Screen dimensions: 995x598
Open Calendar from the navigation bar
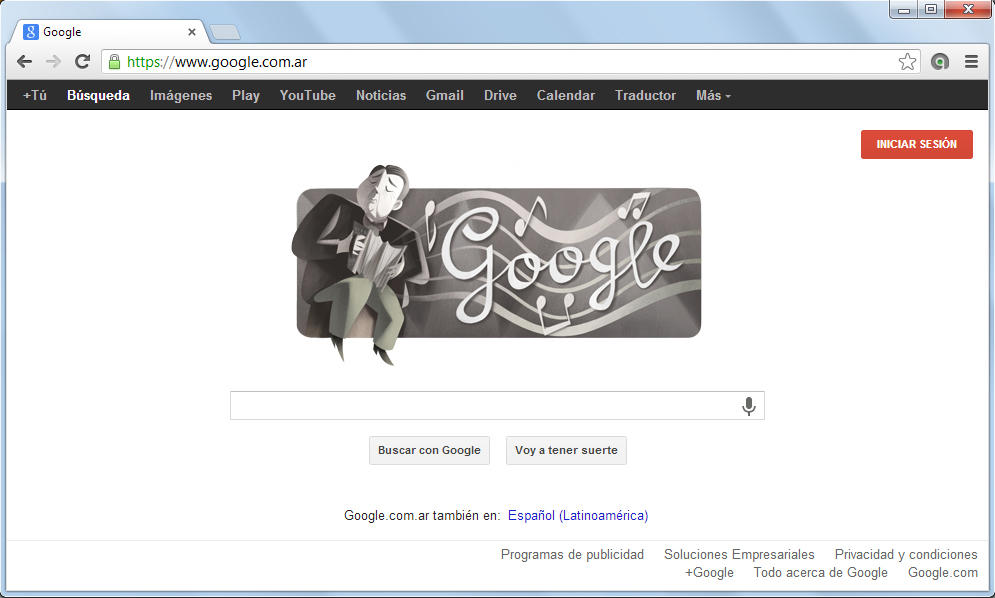click(x=566, y=95)
